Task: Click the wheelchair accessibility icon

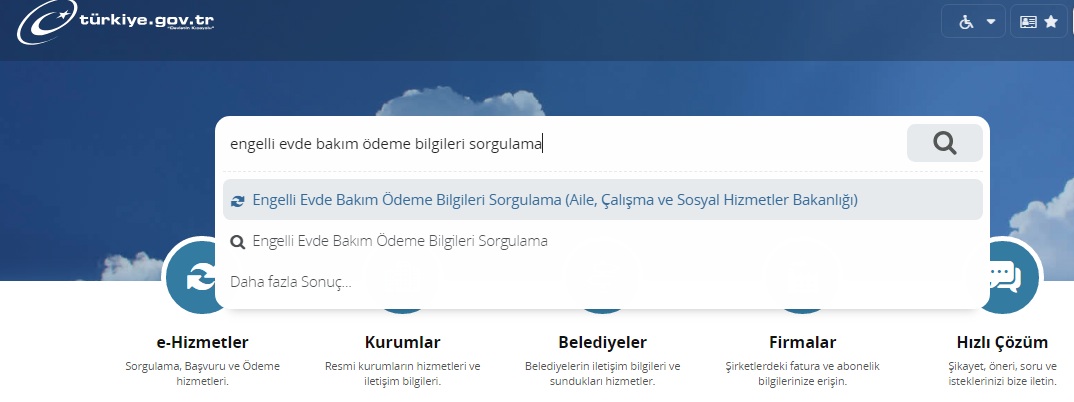Action: [966, 21]
